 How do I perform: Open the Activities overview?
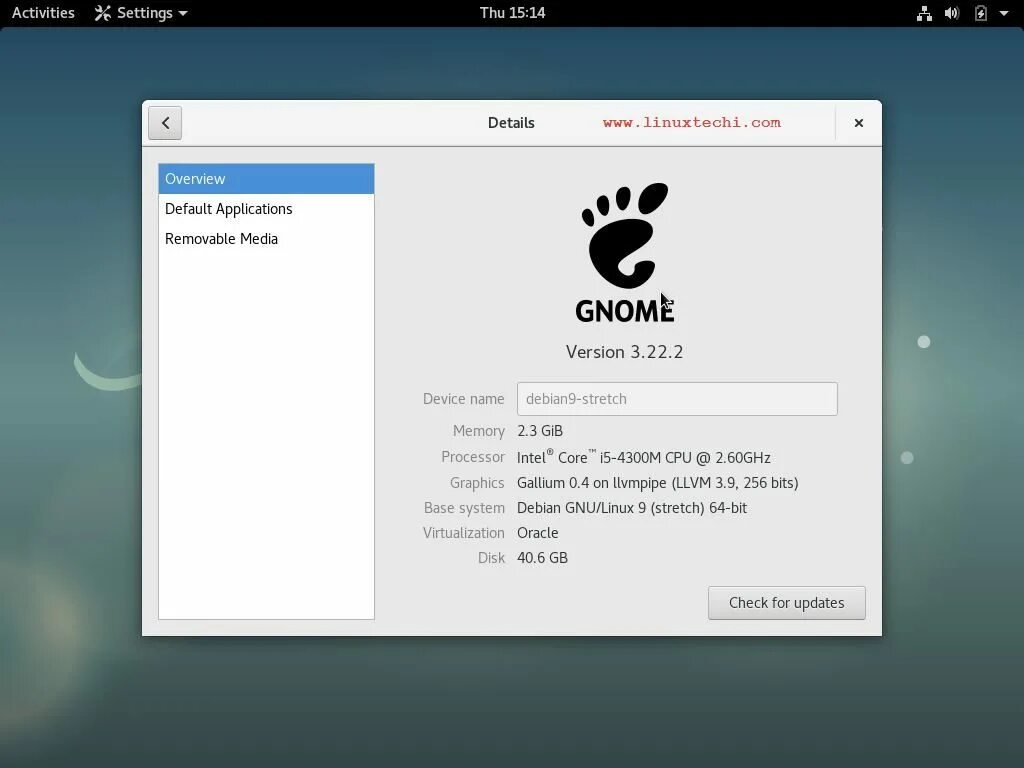43,13
